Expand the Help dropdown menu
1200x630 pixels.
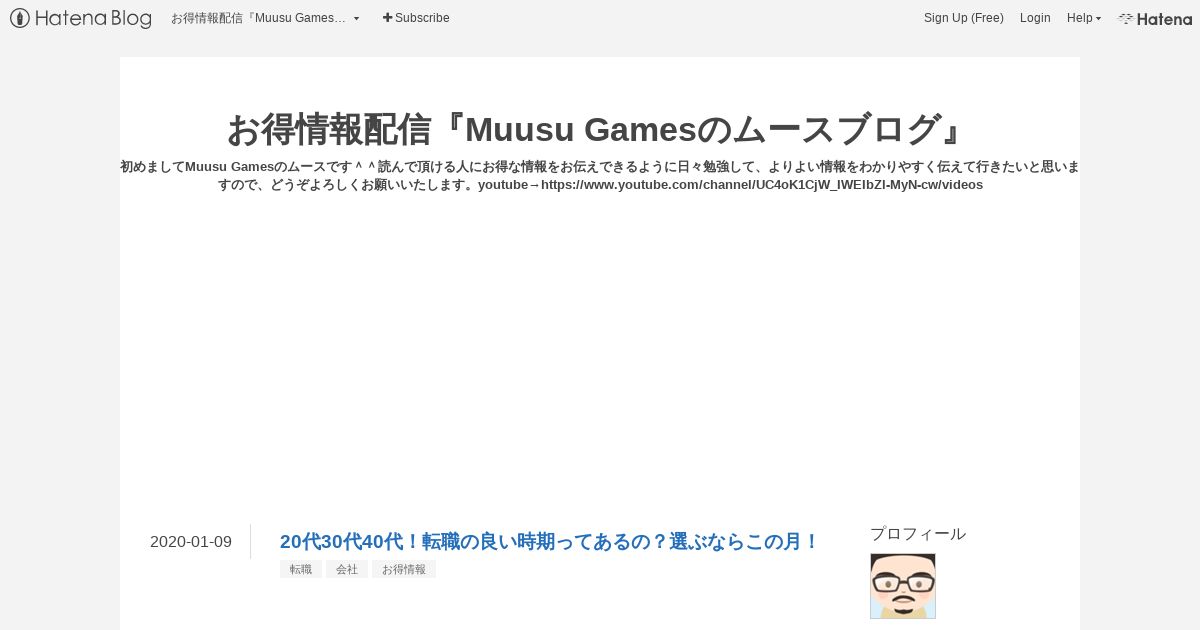(x=1083, y=18)
